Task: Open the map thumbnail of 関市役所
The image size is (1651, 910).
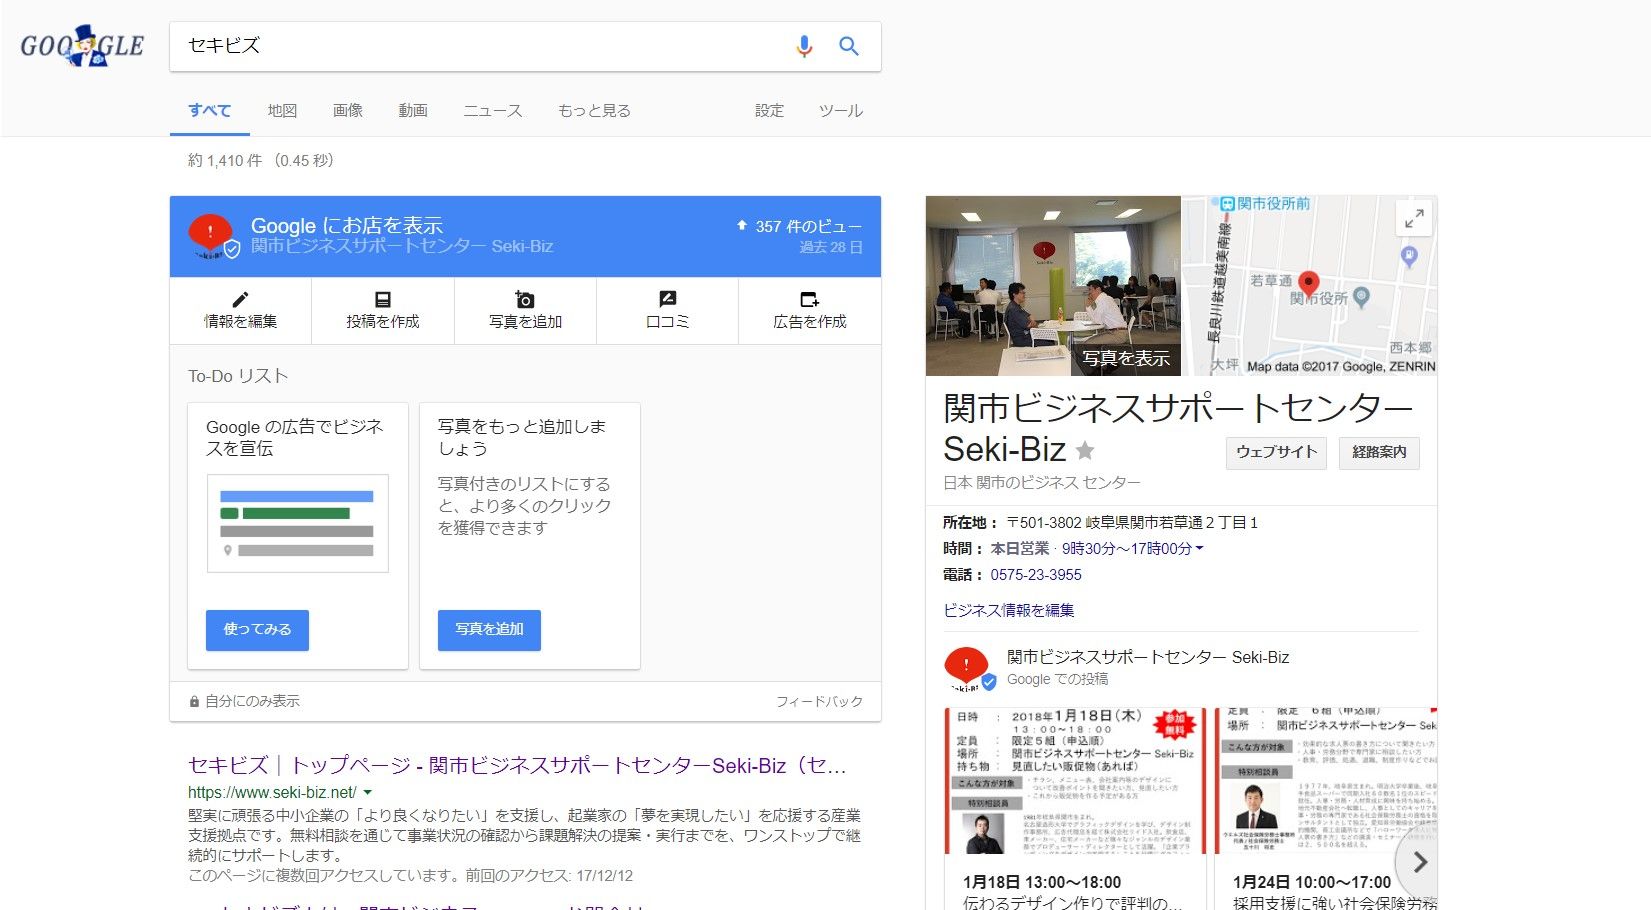Action: pyautogui.click(x=1310, y=286)
